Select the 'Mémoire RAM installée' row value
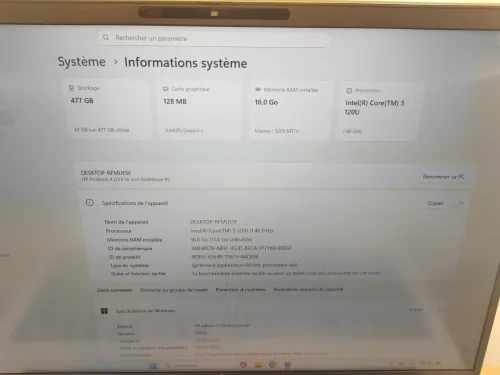This screenshot has width=500, height=375. click(x=221, y=239)
